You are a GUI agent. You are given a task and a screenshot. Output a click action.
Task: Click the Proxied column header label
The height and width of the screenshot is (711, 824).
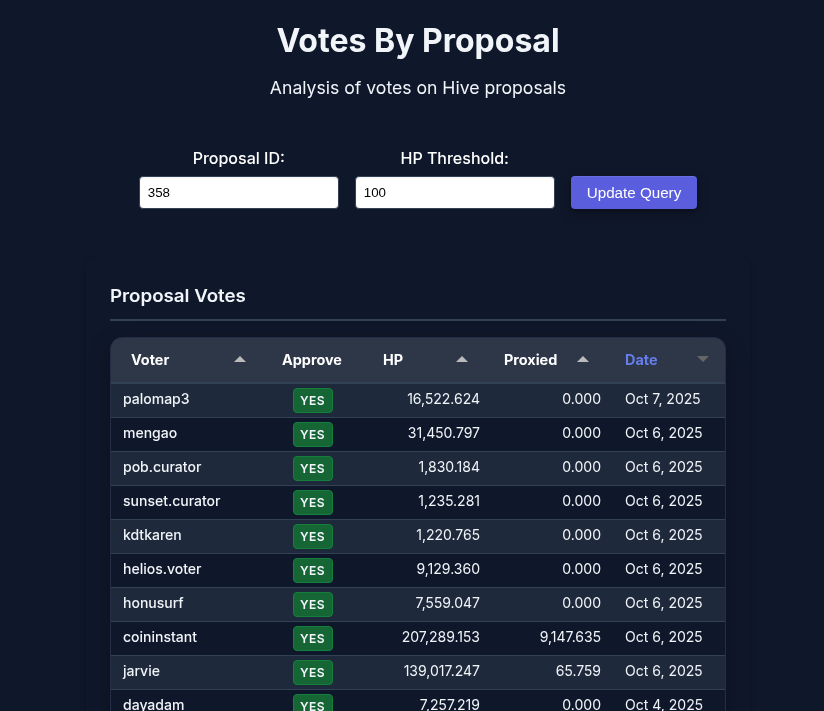[530, 360]
